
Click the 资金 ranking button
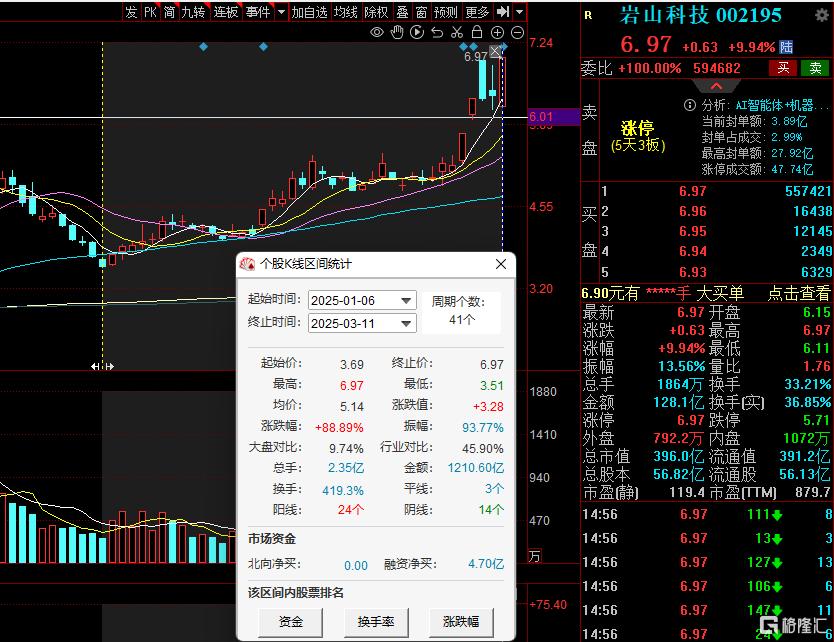click(290, 622)
